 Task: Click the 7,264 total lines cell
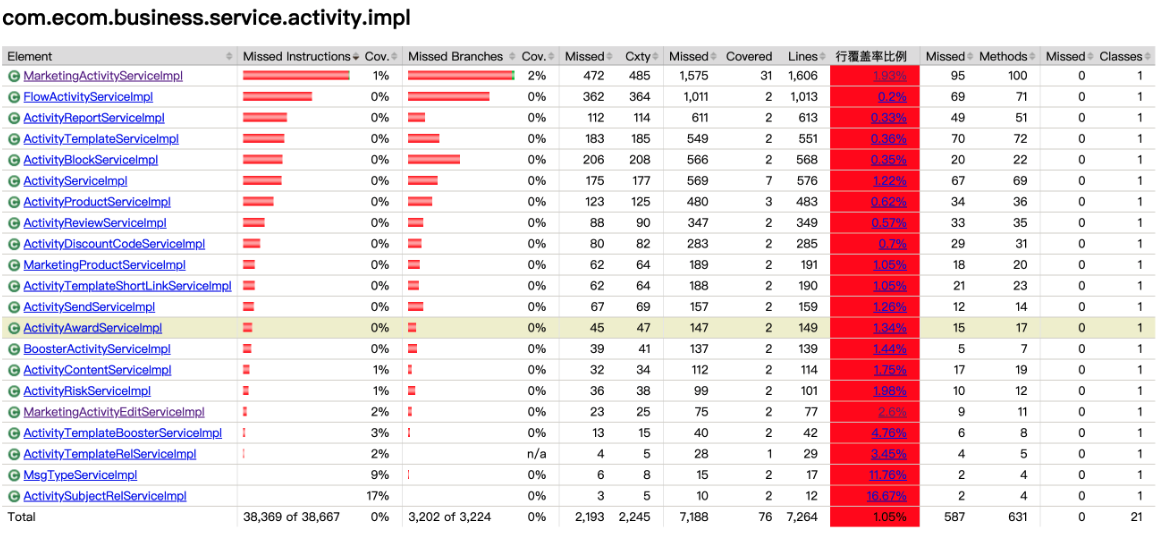coord(802,517)
